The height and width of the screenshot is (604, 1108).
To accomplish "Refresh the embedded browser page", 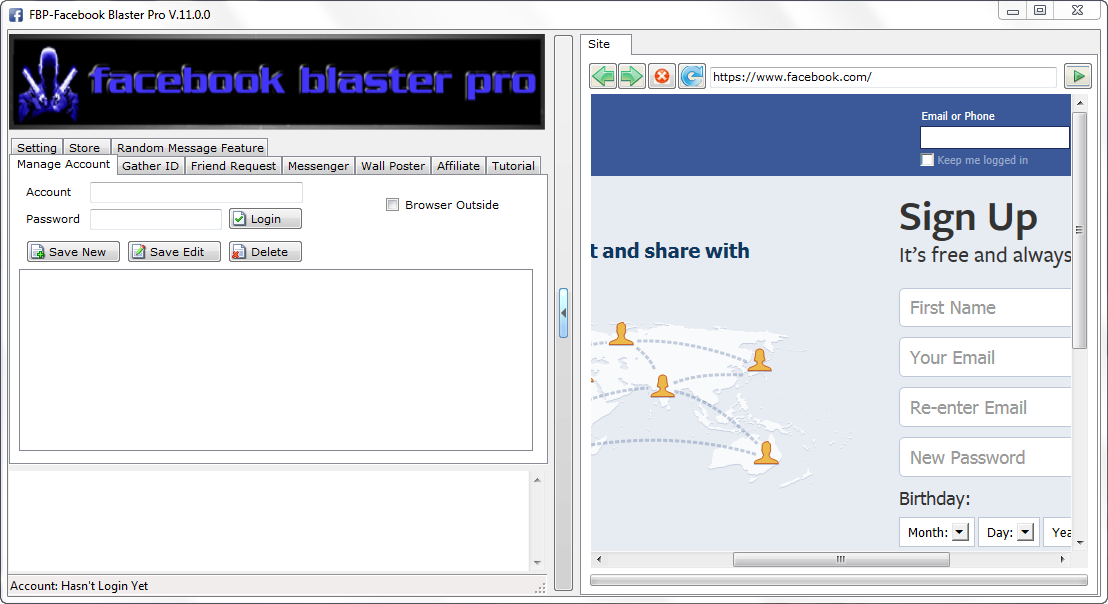I will [692, 76].
